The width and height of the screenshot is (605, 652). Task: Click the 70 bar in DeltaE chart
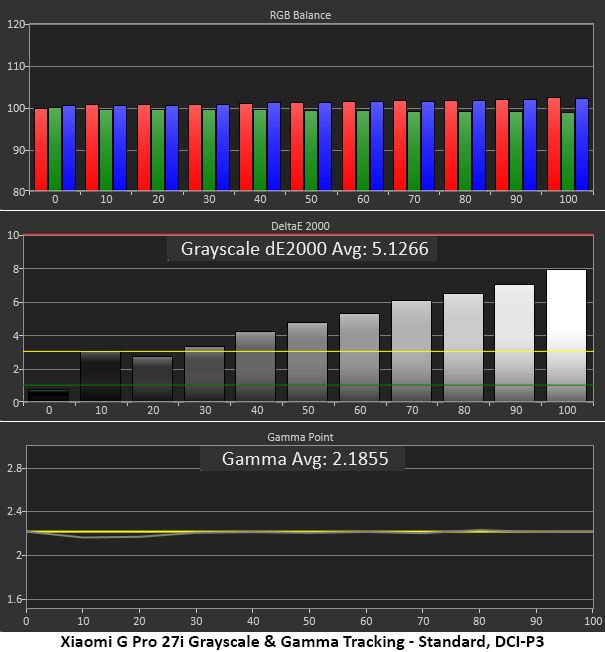[x=411, y=351]
